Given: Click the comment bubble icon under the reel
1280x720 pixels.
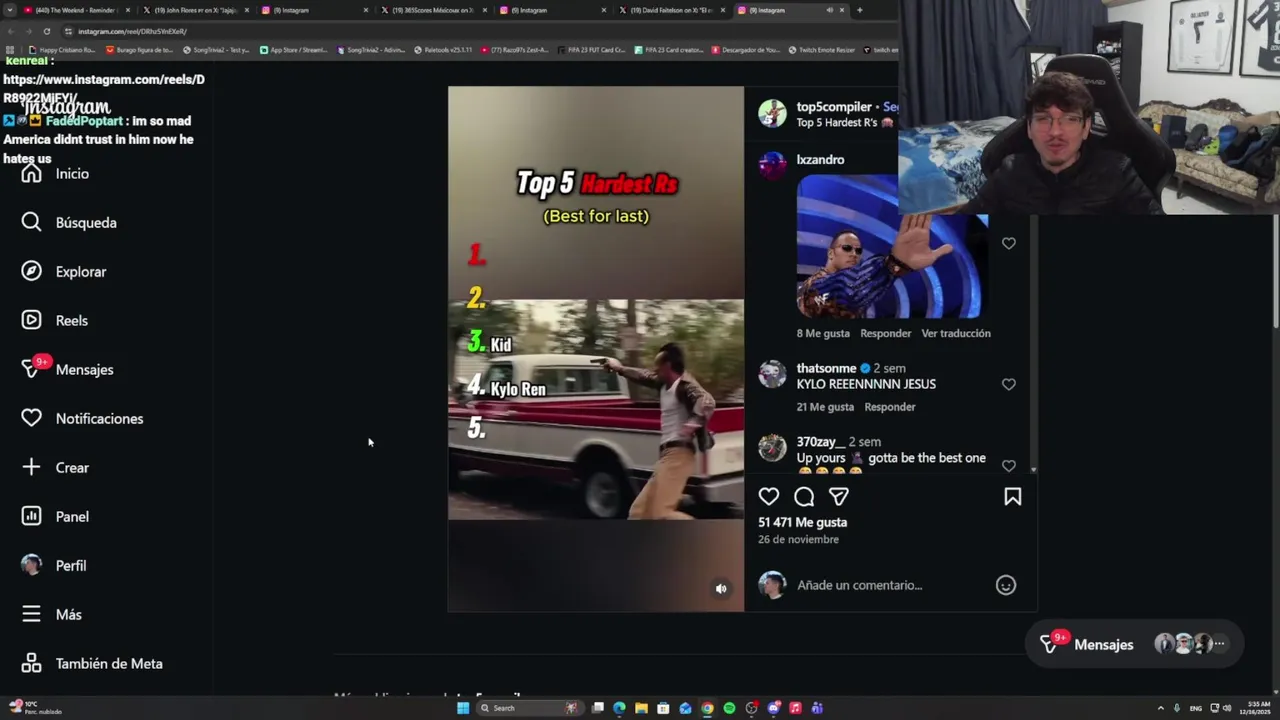Looking at the screenshot, I should pos(804,497).
